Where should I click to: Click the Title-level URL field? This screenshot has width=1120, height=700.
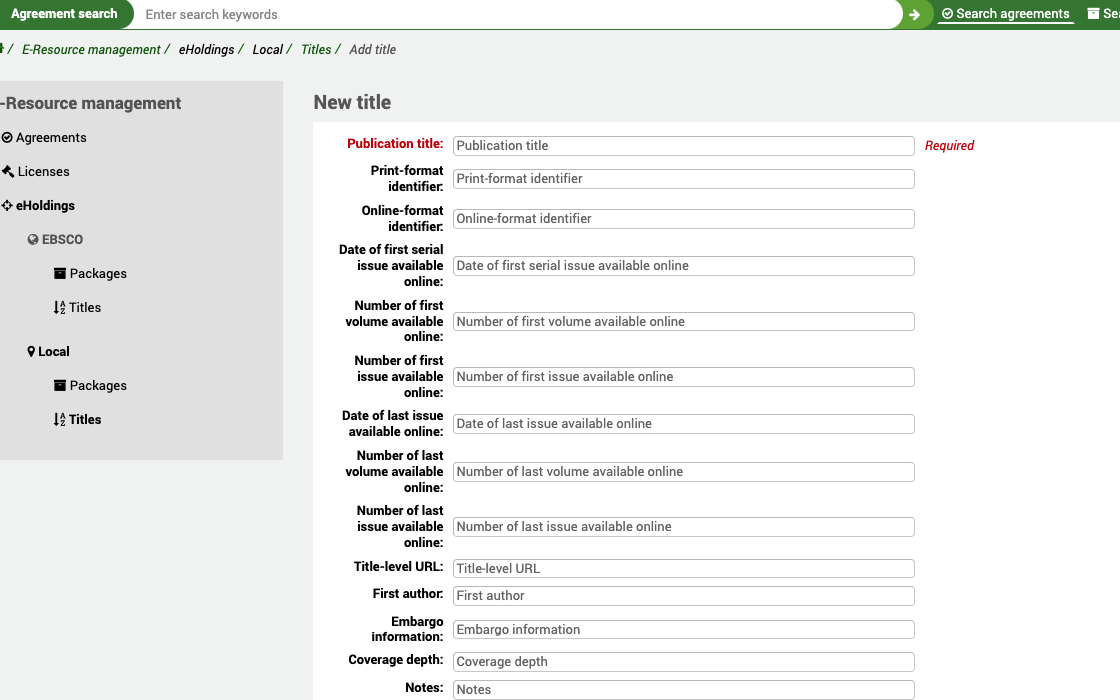[683, 569]
